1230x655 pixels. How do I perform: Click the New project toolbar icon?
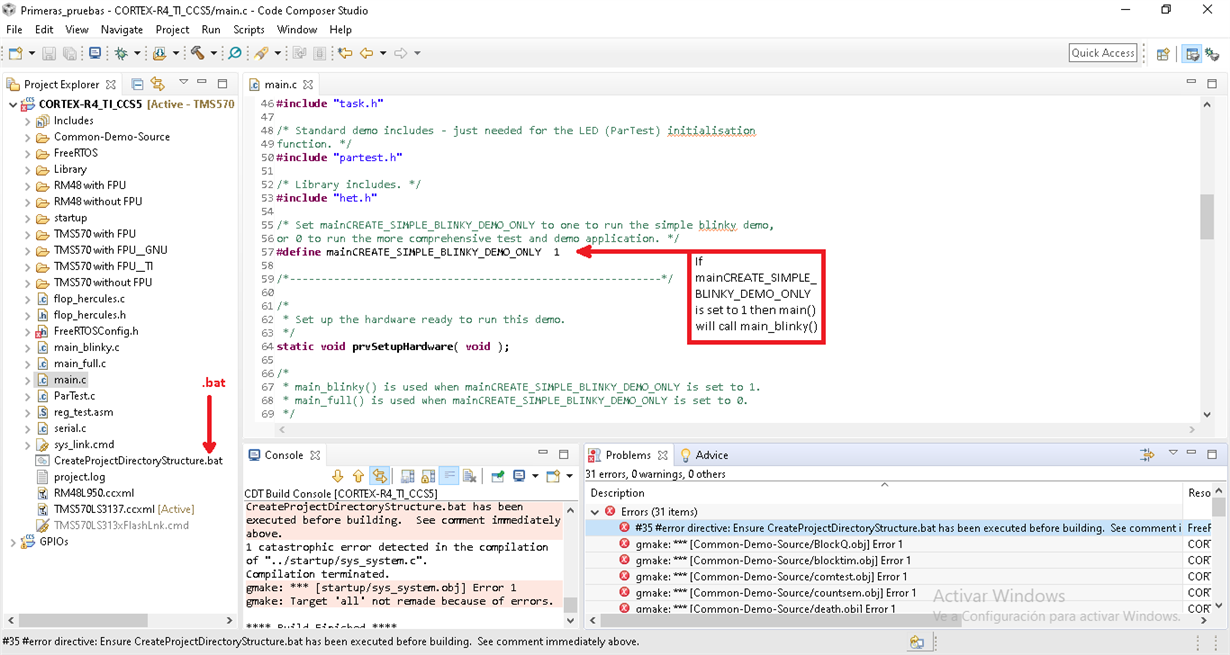coord(15,53)
